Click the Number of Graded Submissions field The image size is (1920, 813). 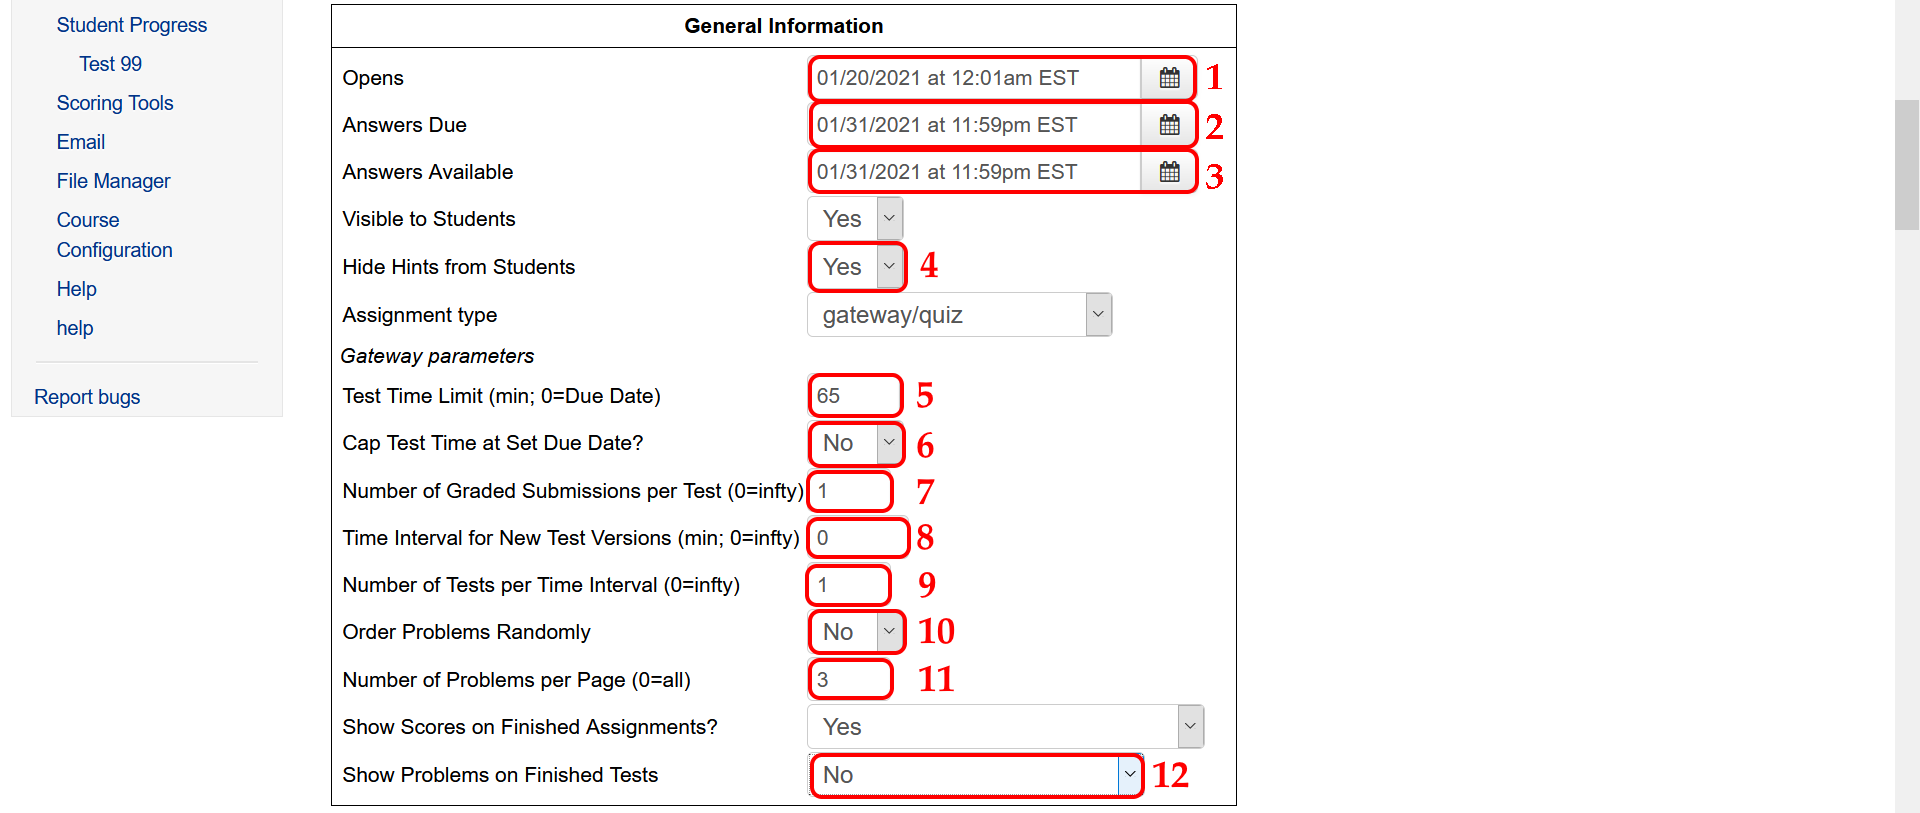[850, 491]
